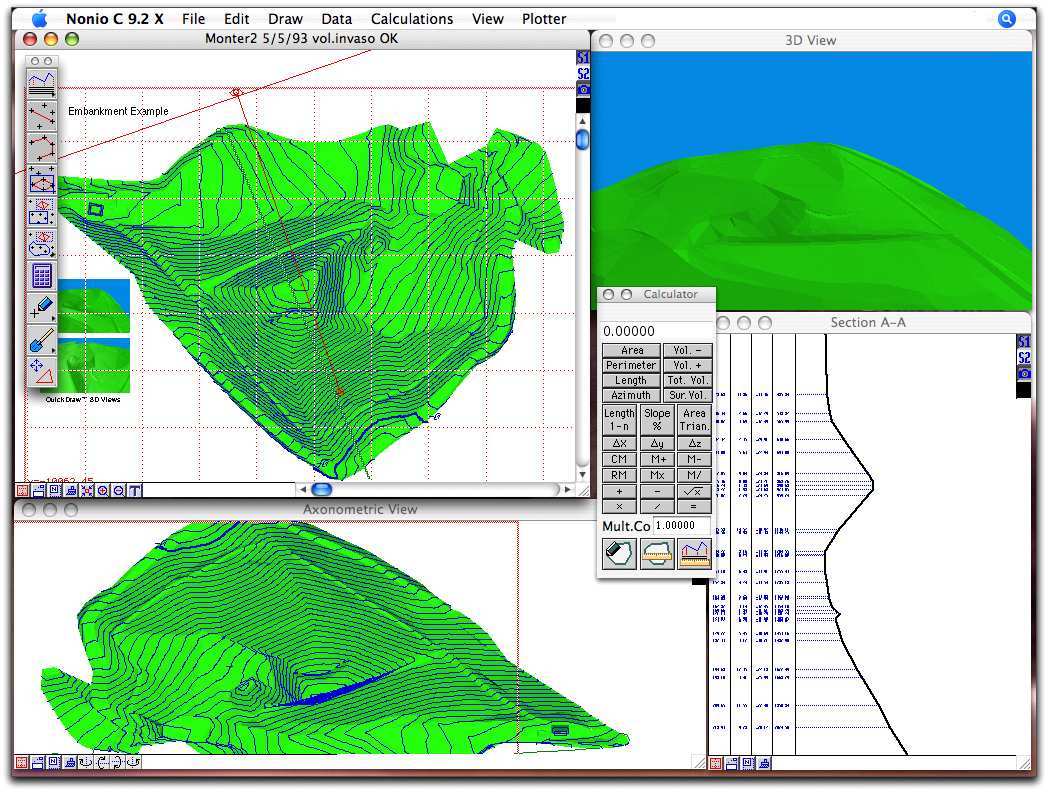
Task: Open the Apple menu
Action: pyautogui.click(x=40, y=19)
